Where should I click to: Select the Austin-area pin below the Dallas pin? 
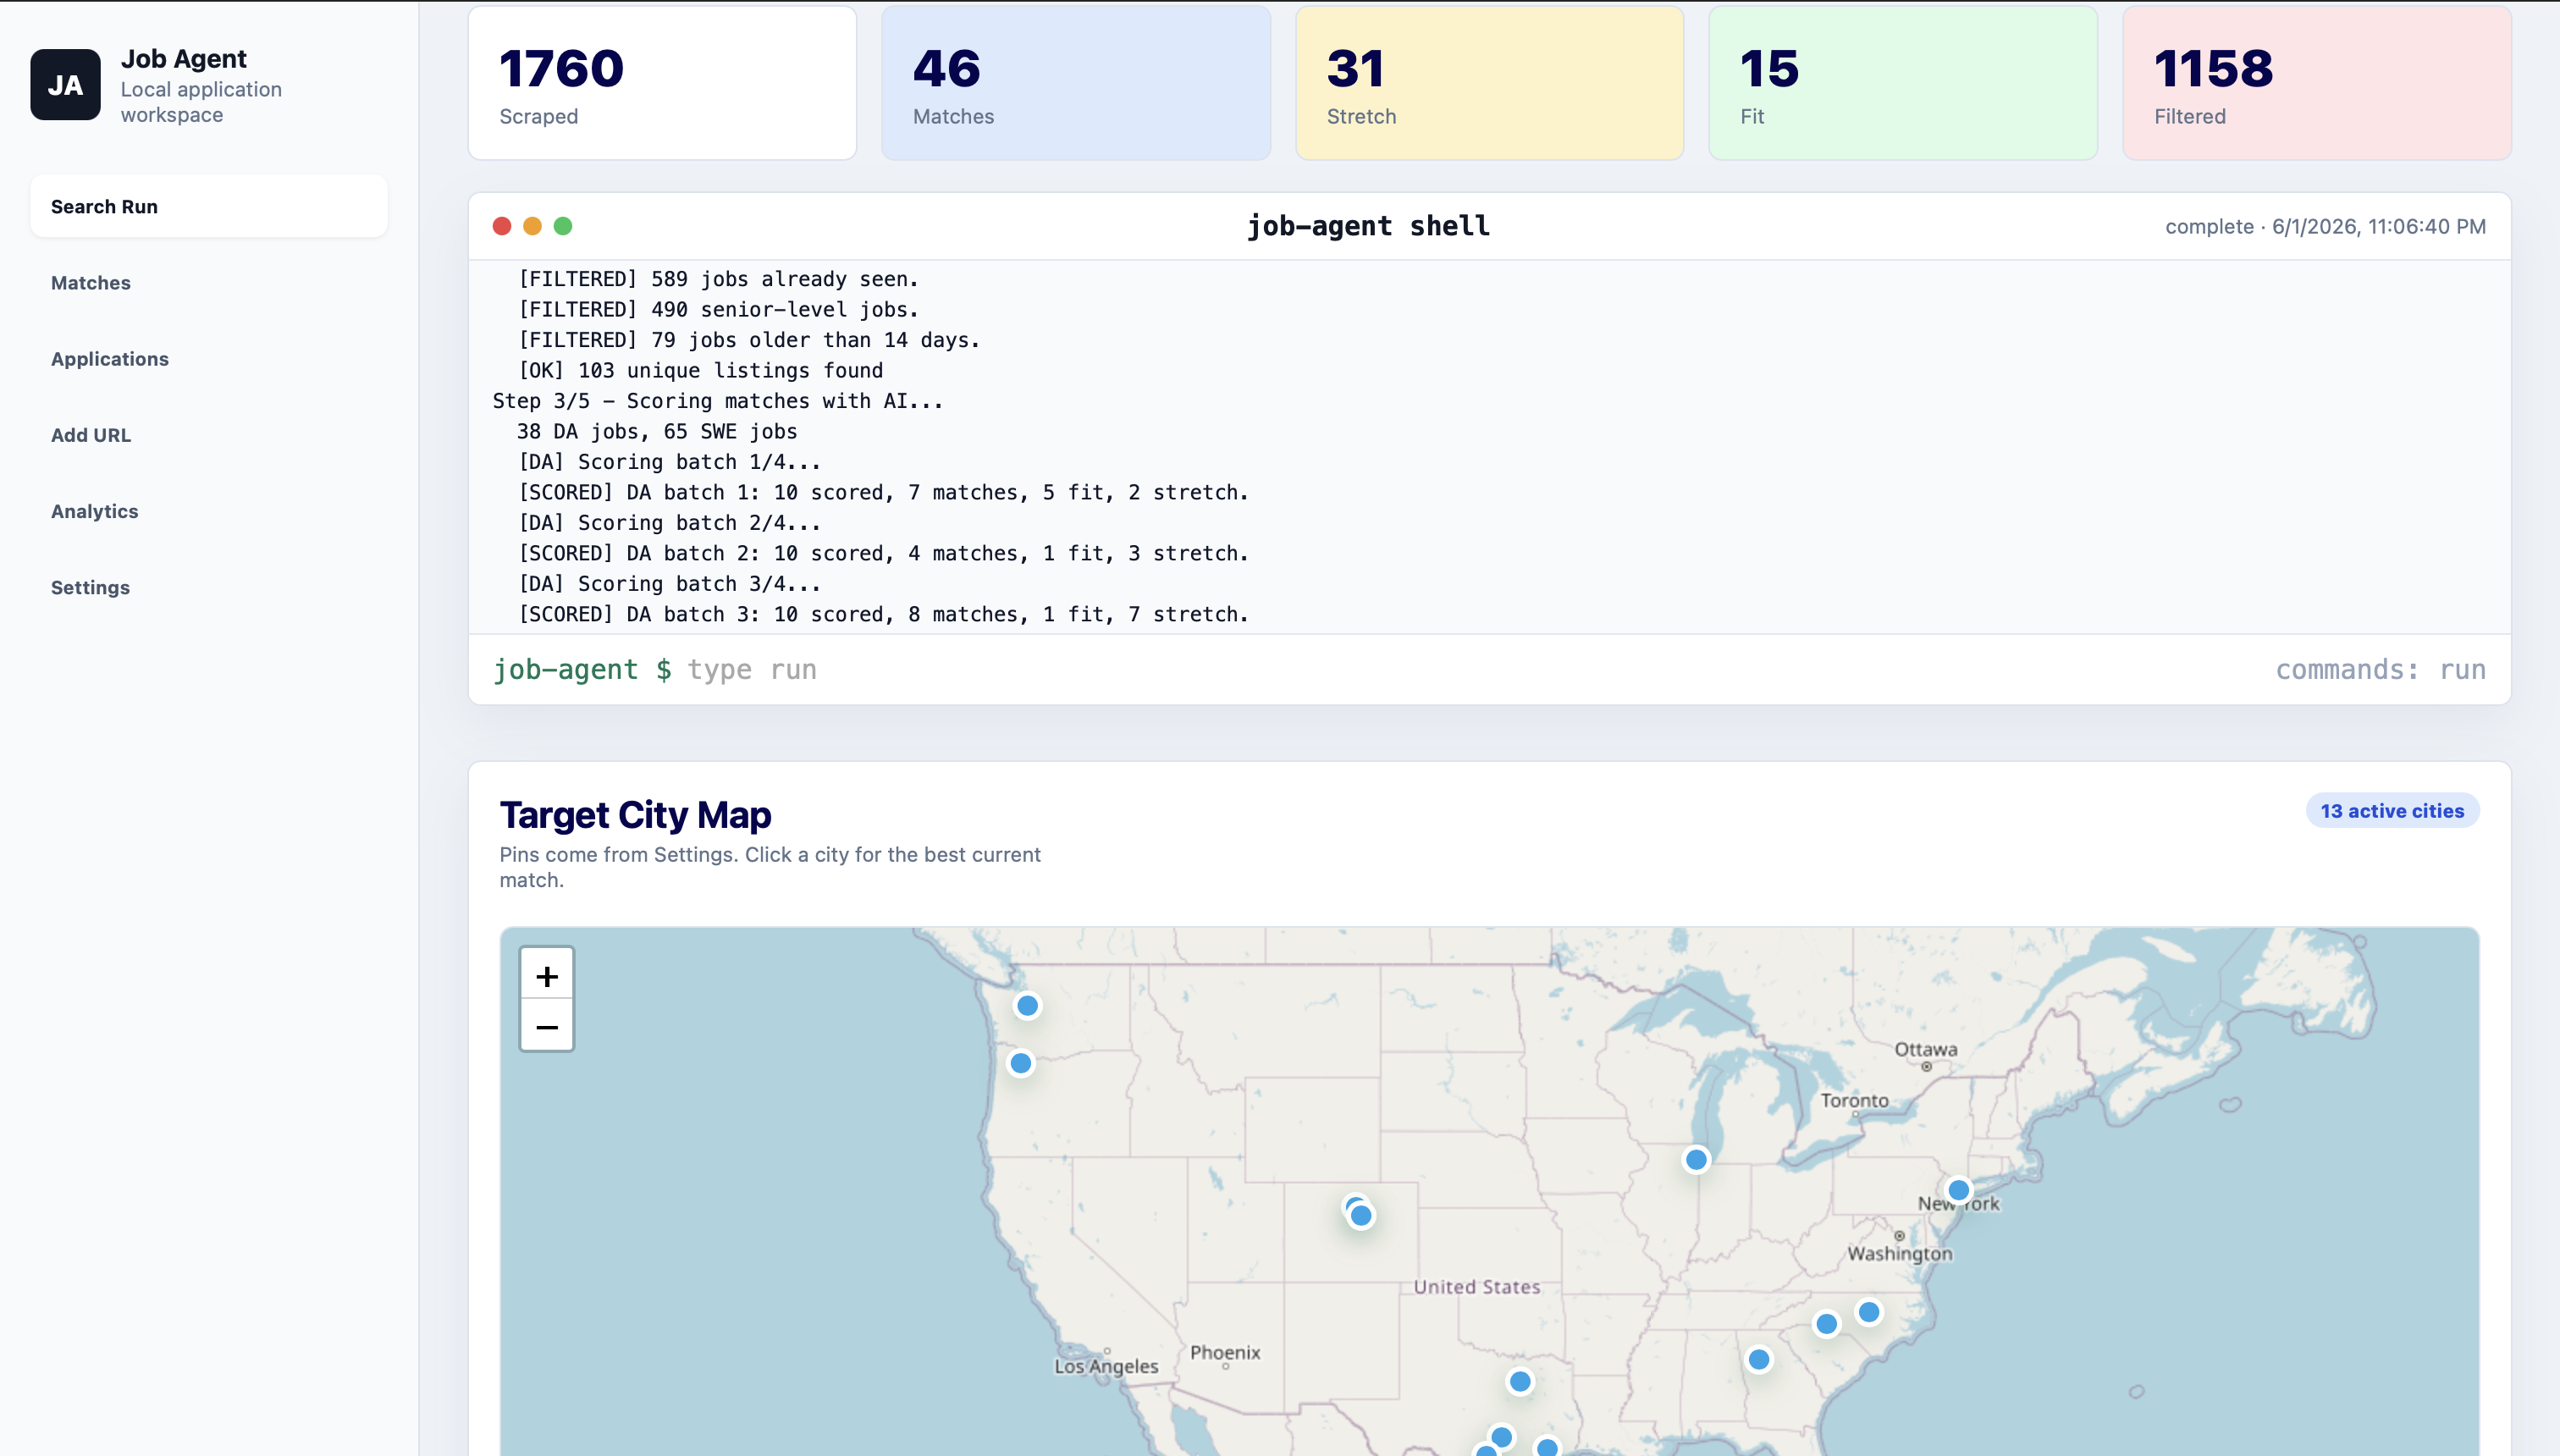coord(1501,1438)
